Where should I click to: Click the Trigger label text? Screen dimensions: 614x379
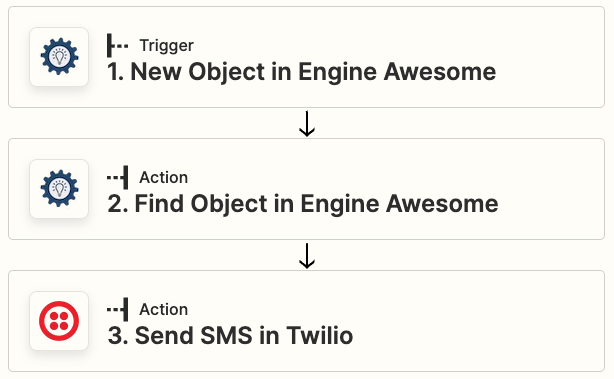tap(166, 46)
